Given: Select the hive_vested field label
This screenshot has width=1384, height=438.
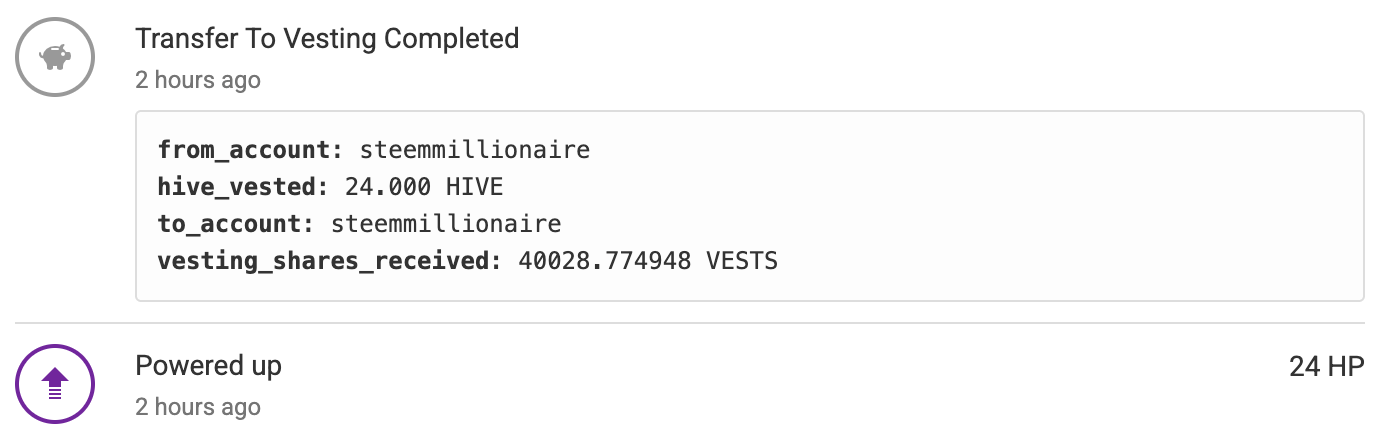Looking at the screenshot, I should coord(237,187).
